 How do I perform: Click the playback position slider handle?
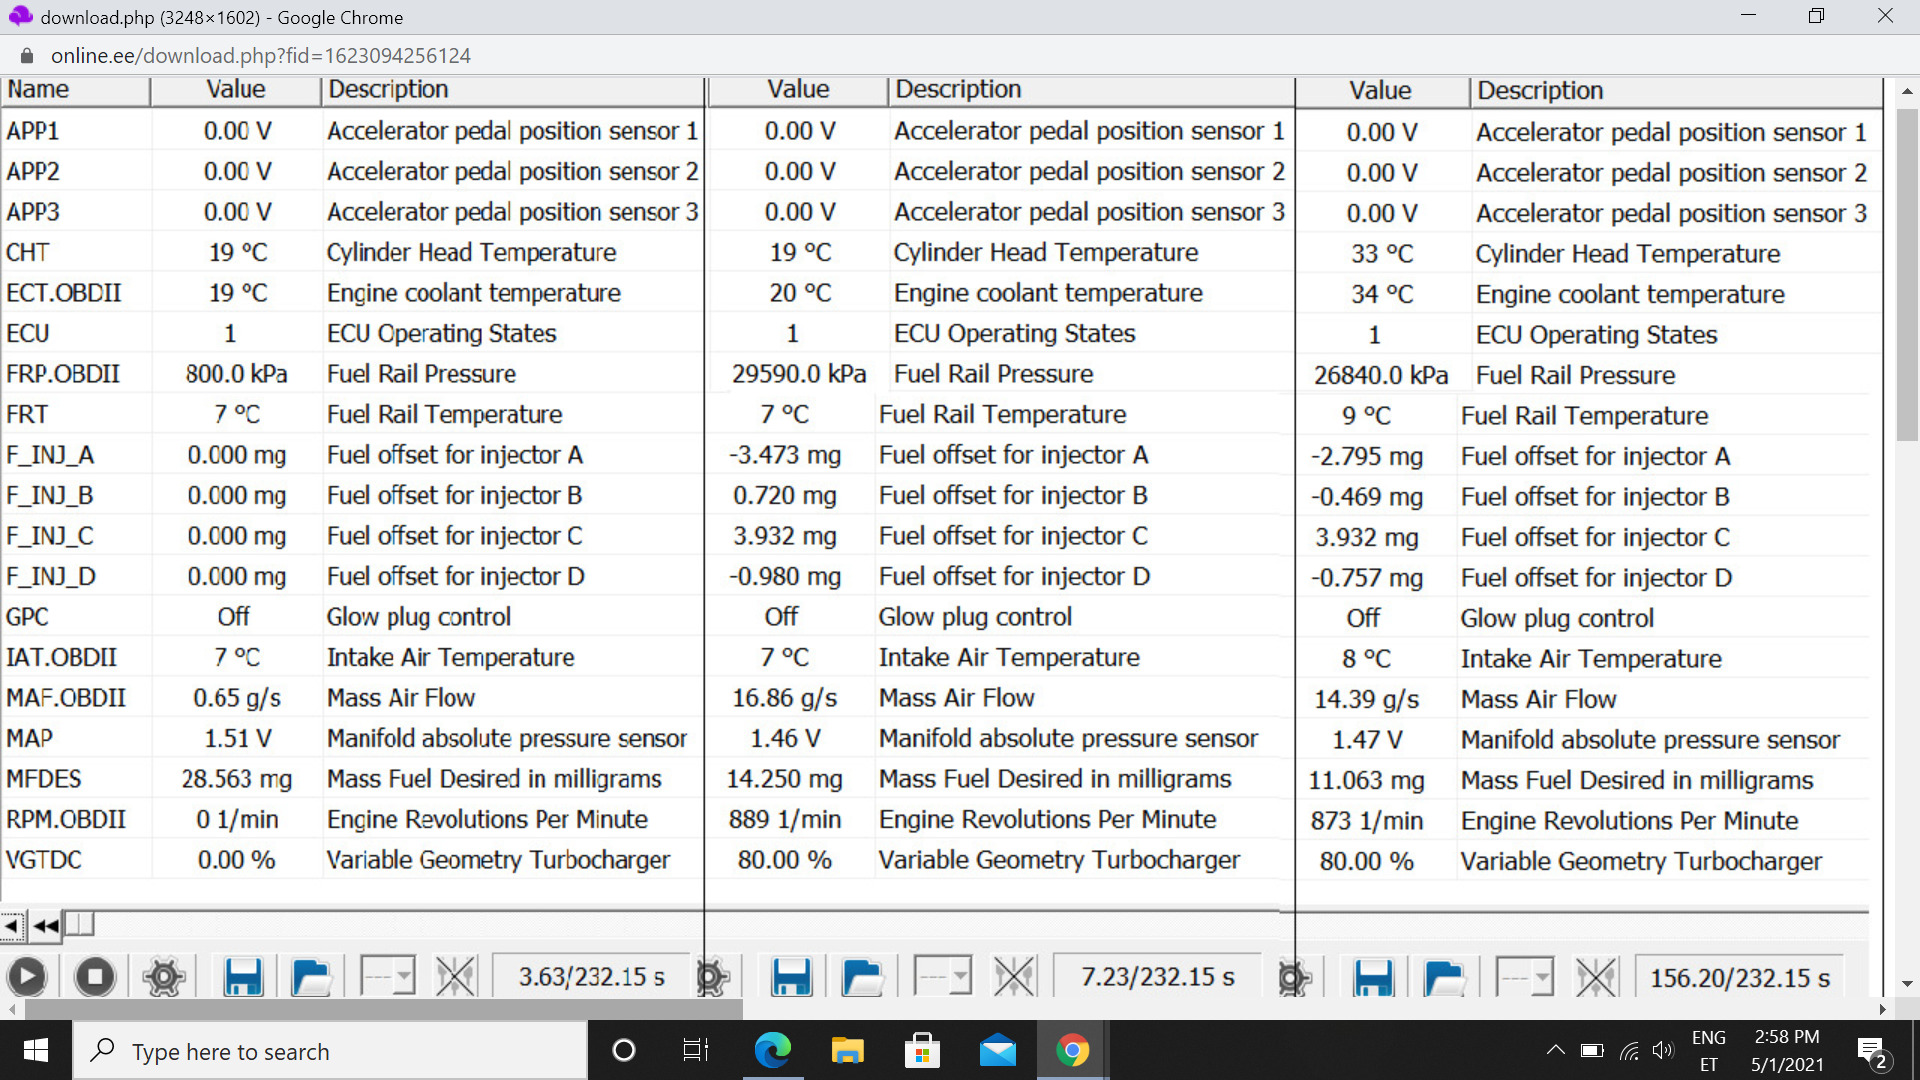pyautogui.click(x=80, y=924)
